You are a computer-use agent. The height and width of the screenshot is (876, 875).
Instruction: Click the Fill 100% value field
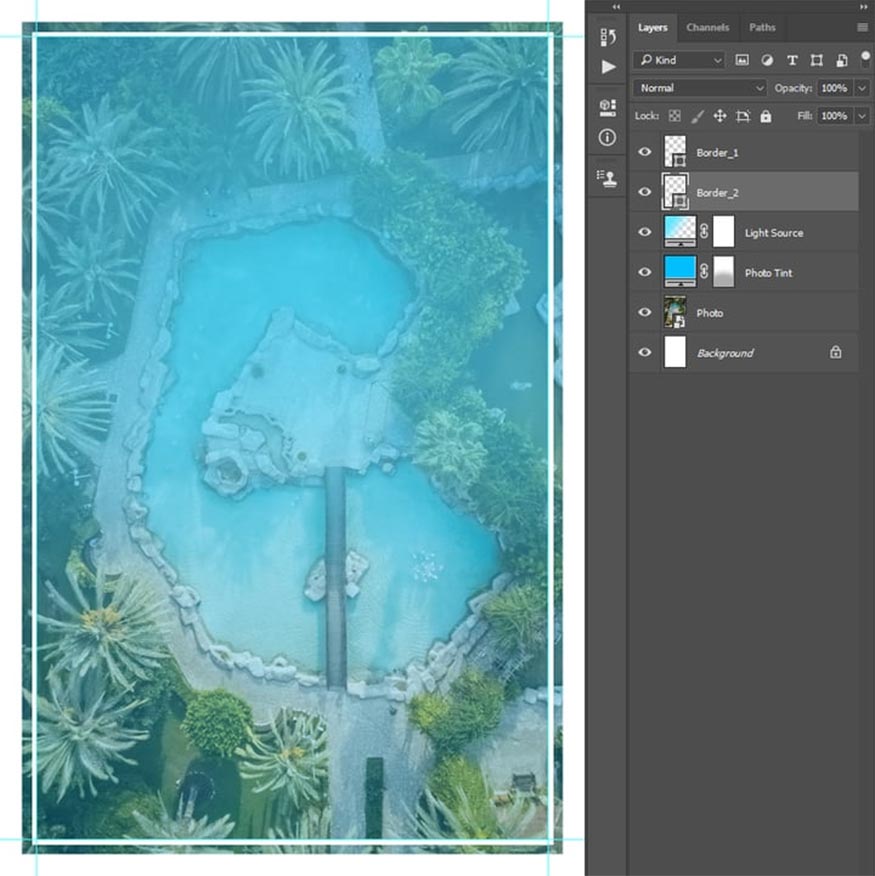(835, 116)
